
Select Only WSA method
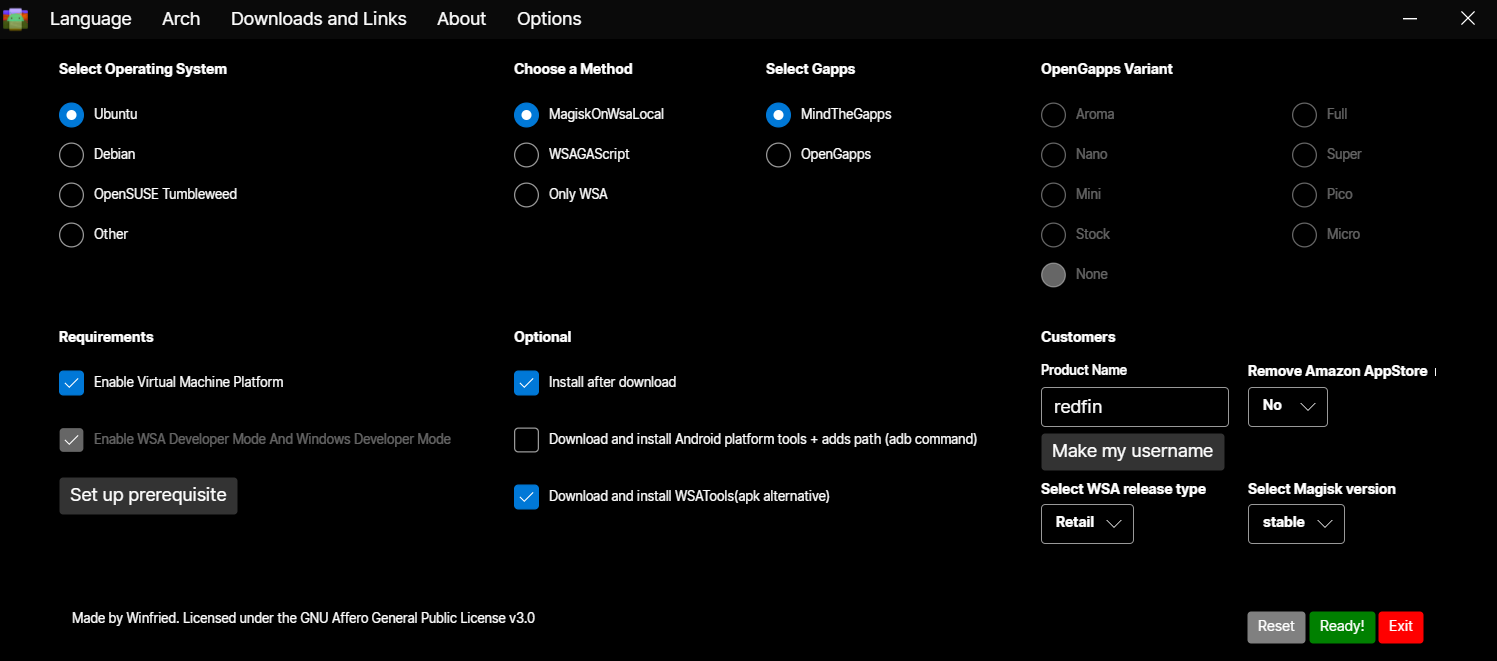[527, 195]
